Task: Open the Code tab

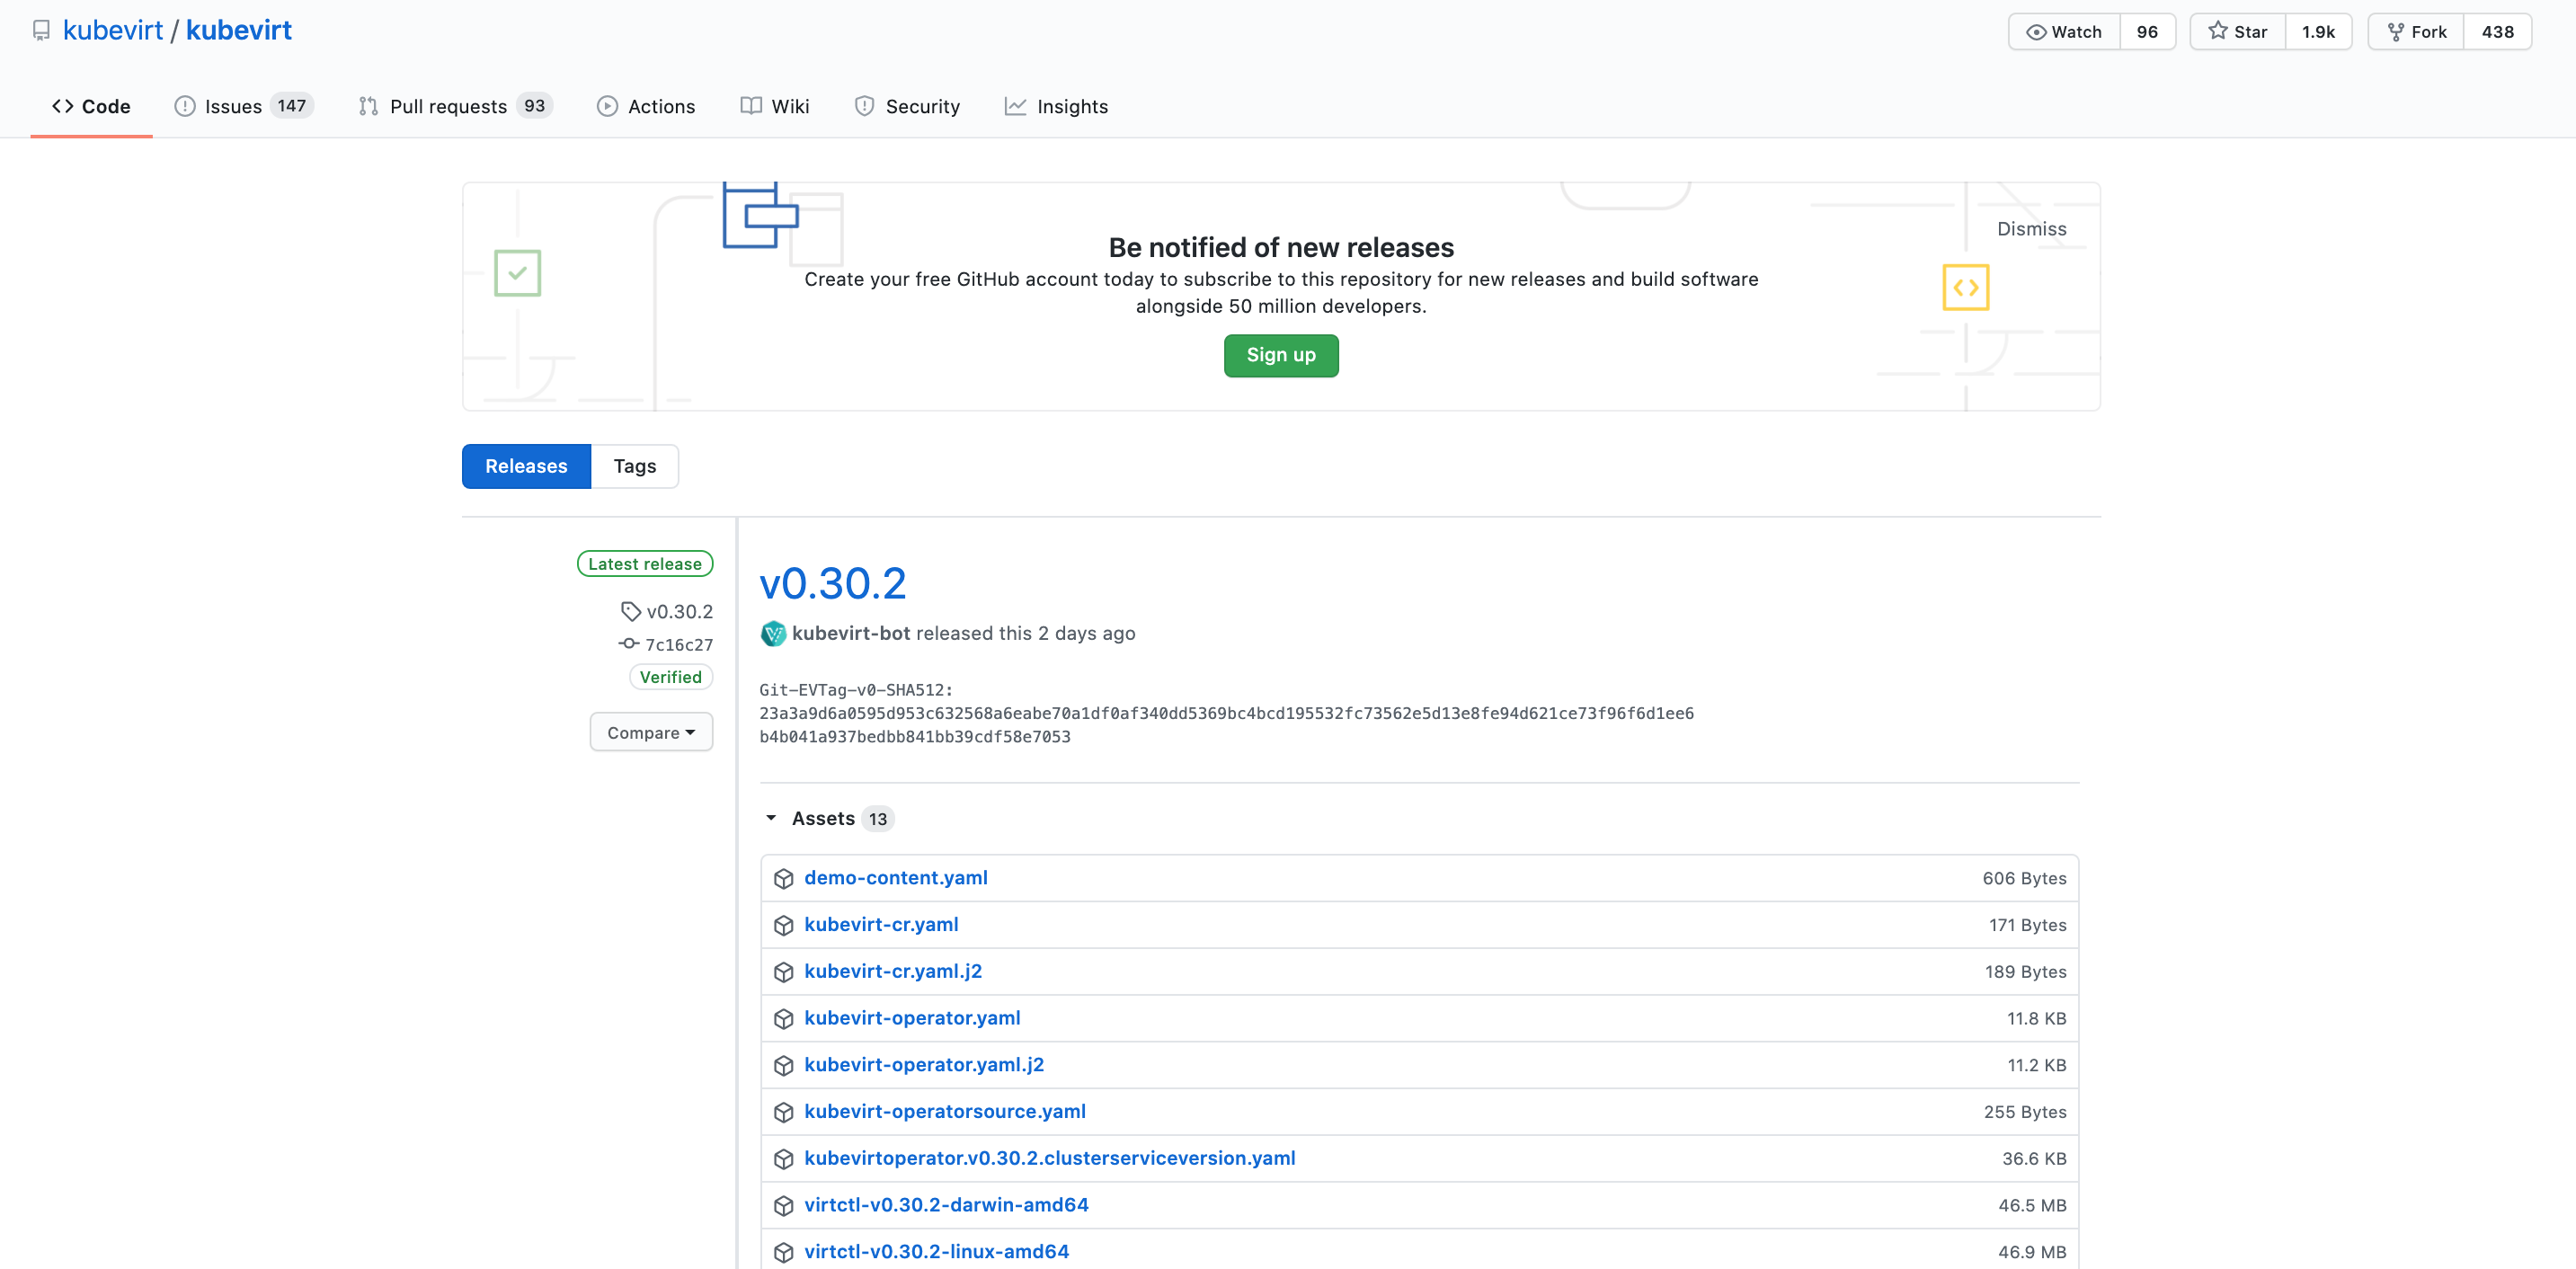Action: pos(91,106)
